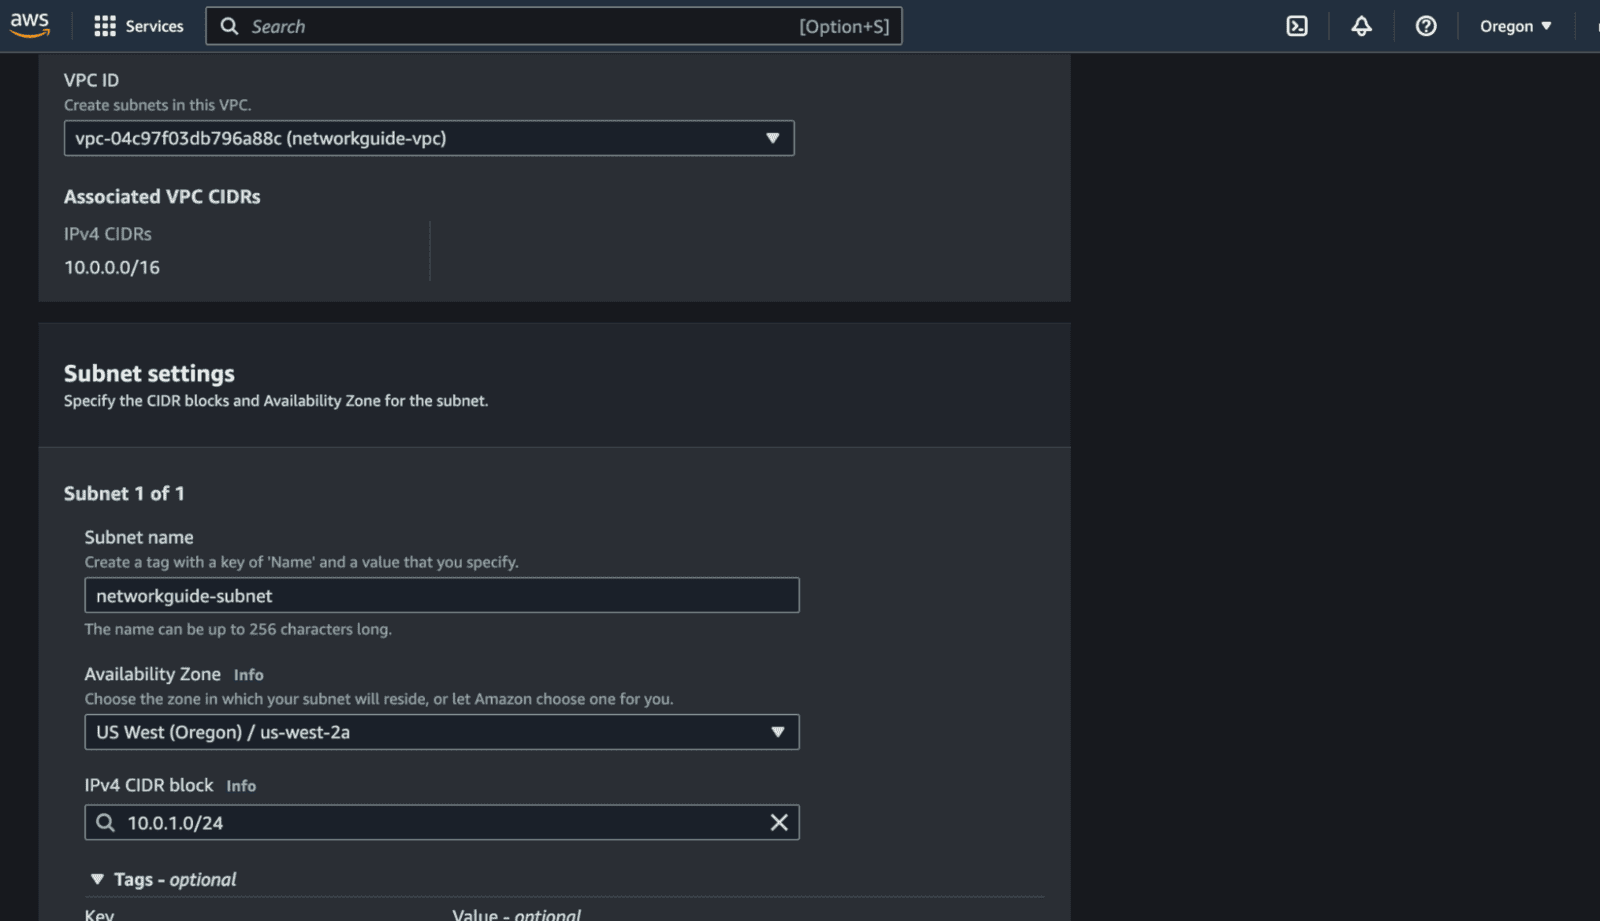
Task: Open the notifications bell
Action: [1361, 26]
